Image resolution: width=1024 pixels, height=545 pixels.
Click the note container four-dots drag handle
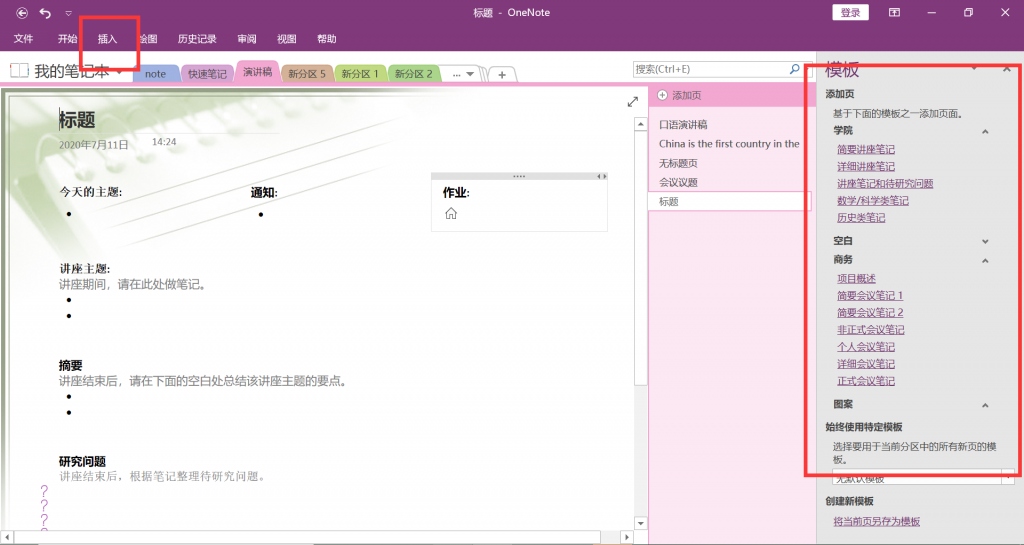tap(519, 176)
